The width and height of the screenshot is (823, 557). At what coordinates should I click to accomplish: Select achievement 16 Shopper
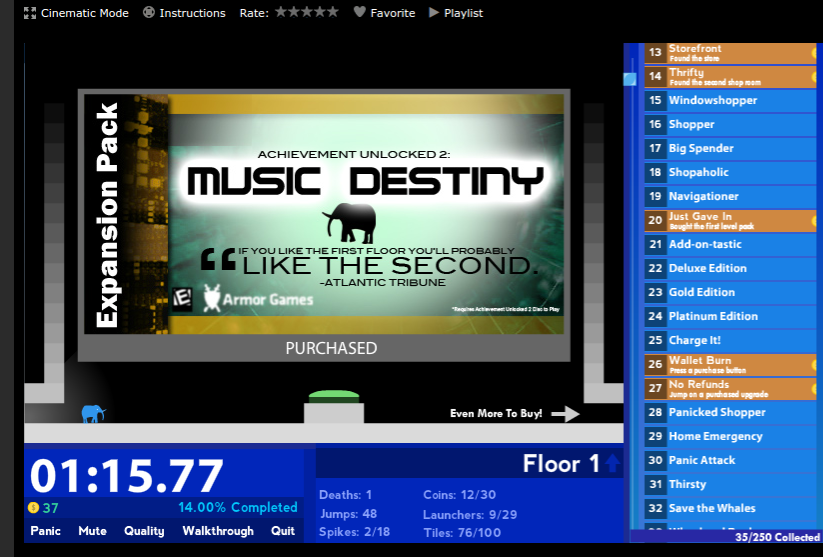coord(730,124)
